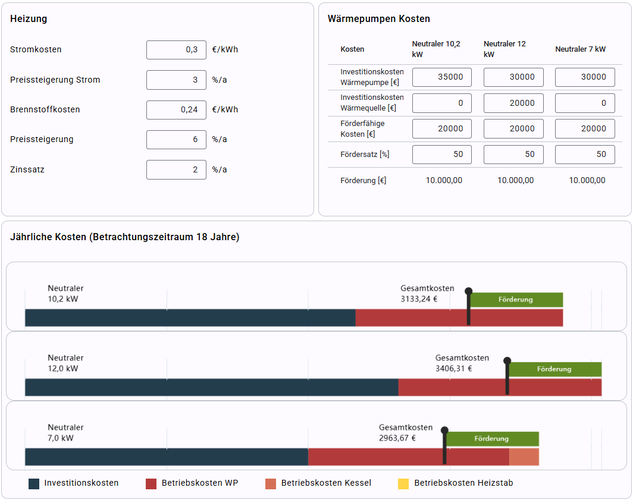
Task: Click the dark blue Investitionskosten legend swatch
Action: coord(34,483)
